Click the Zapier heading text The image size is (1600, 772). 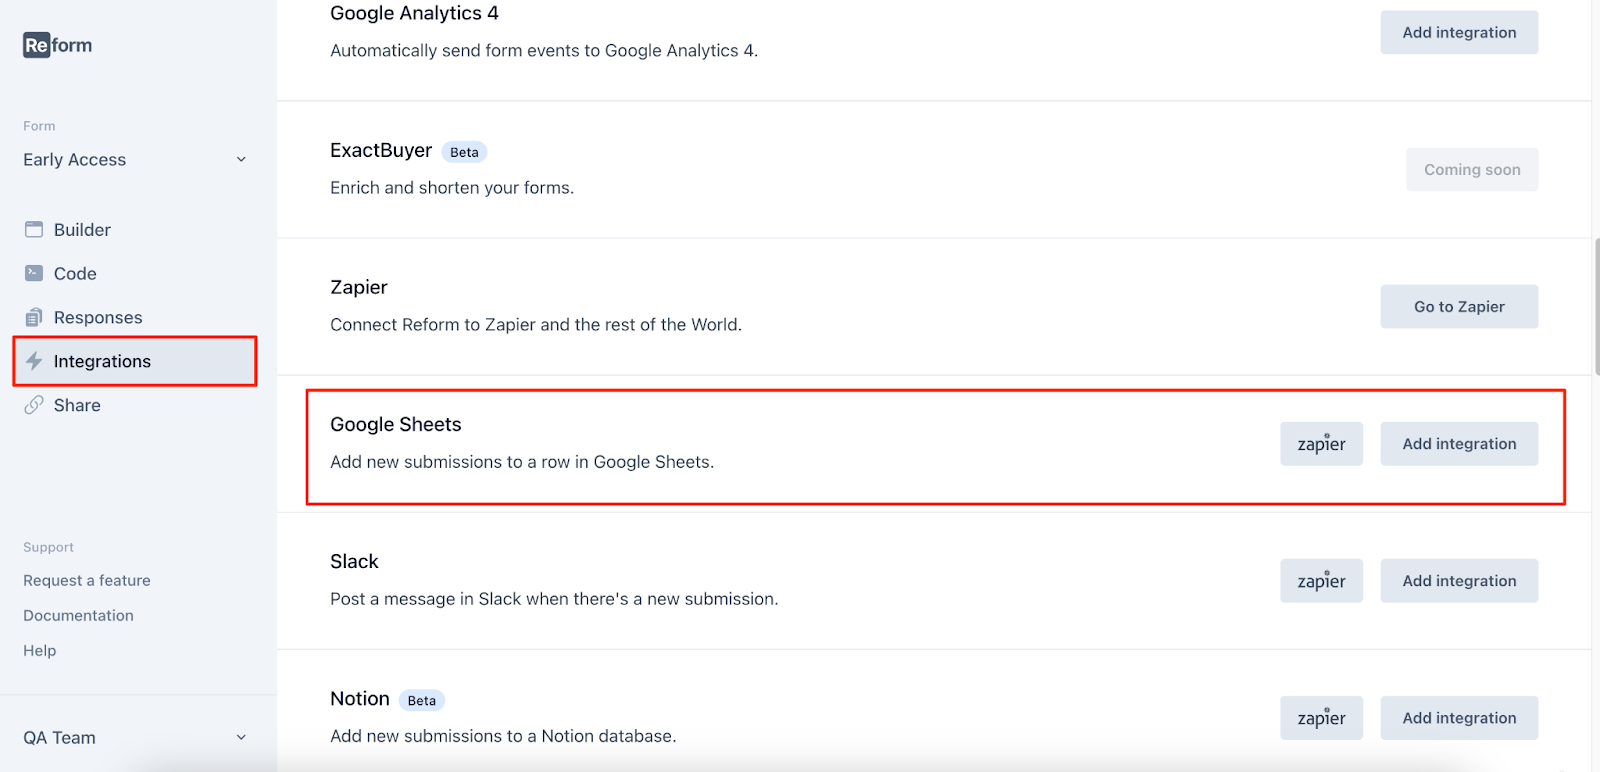[359, 287]
